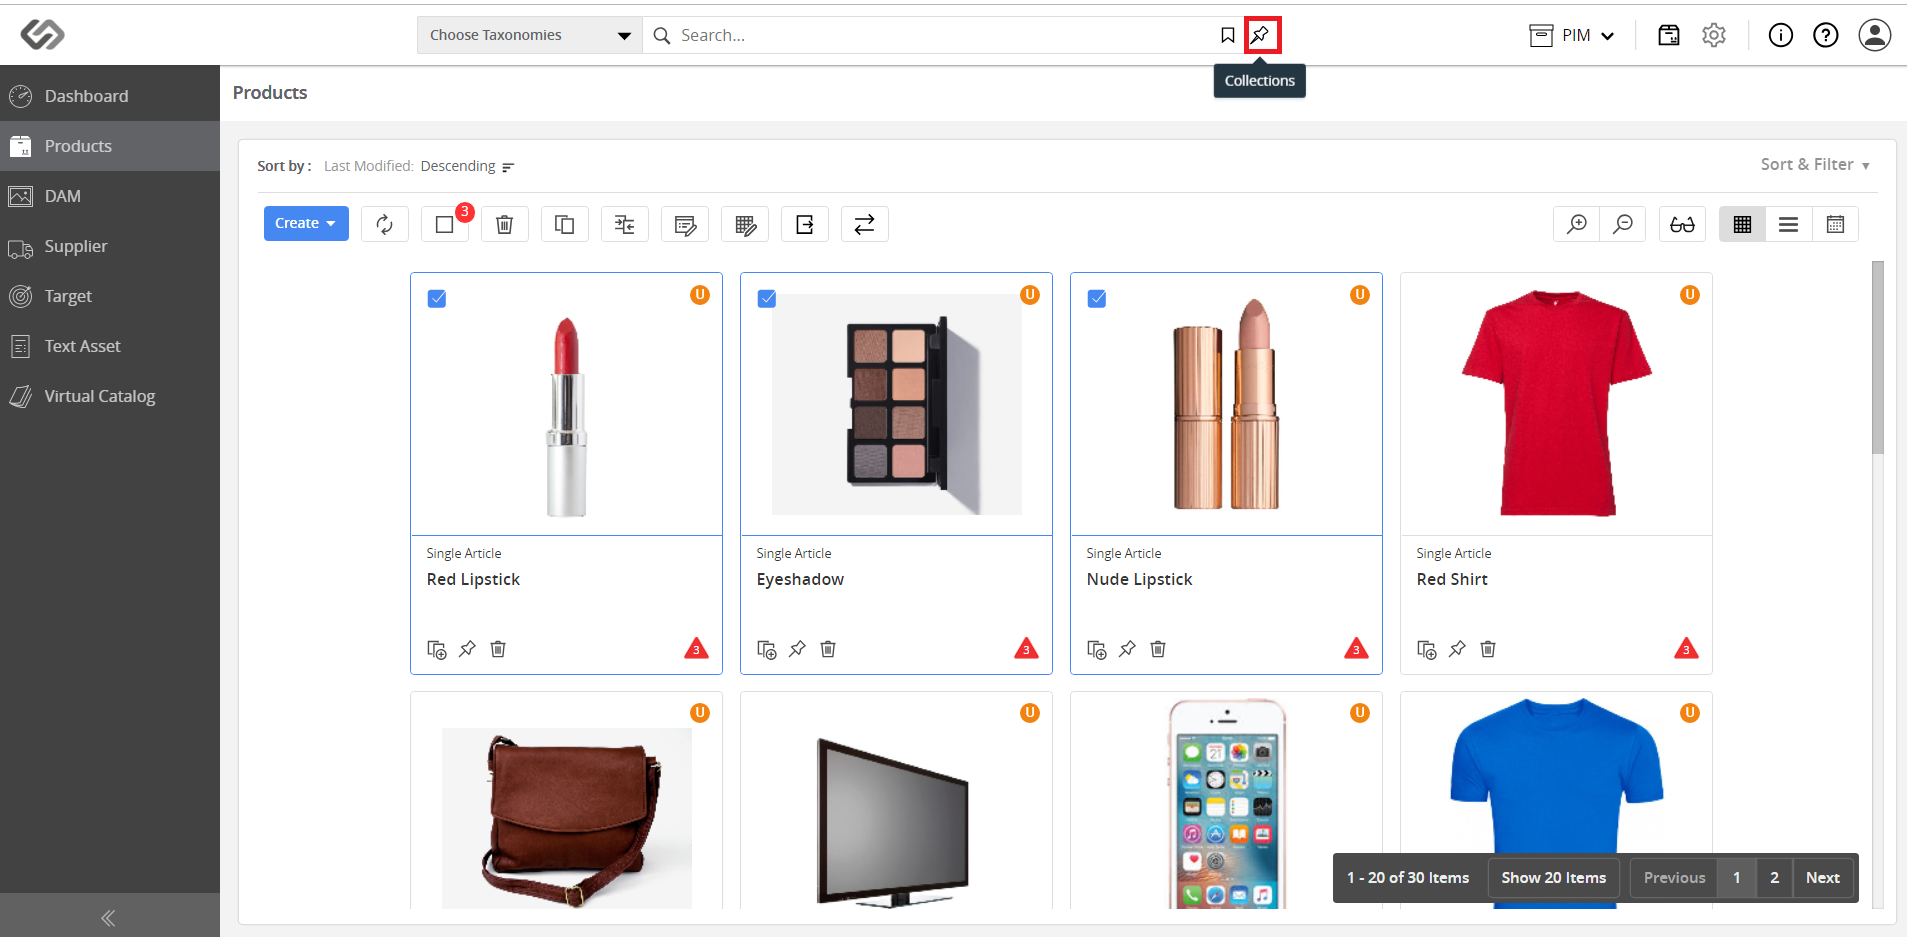This screenshot has height=937, width=1907.
Task: Expand the Create dropdown button
Action: pyautogui.click(x=306, y=224)
